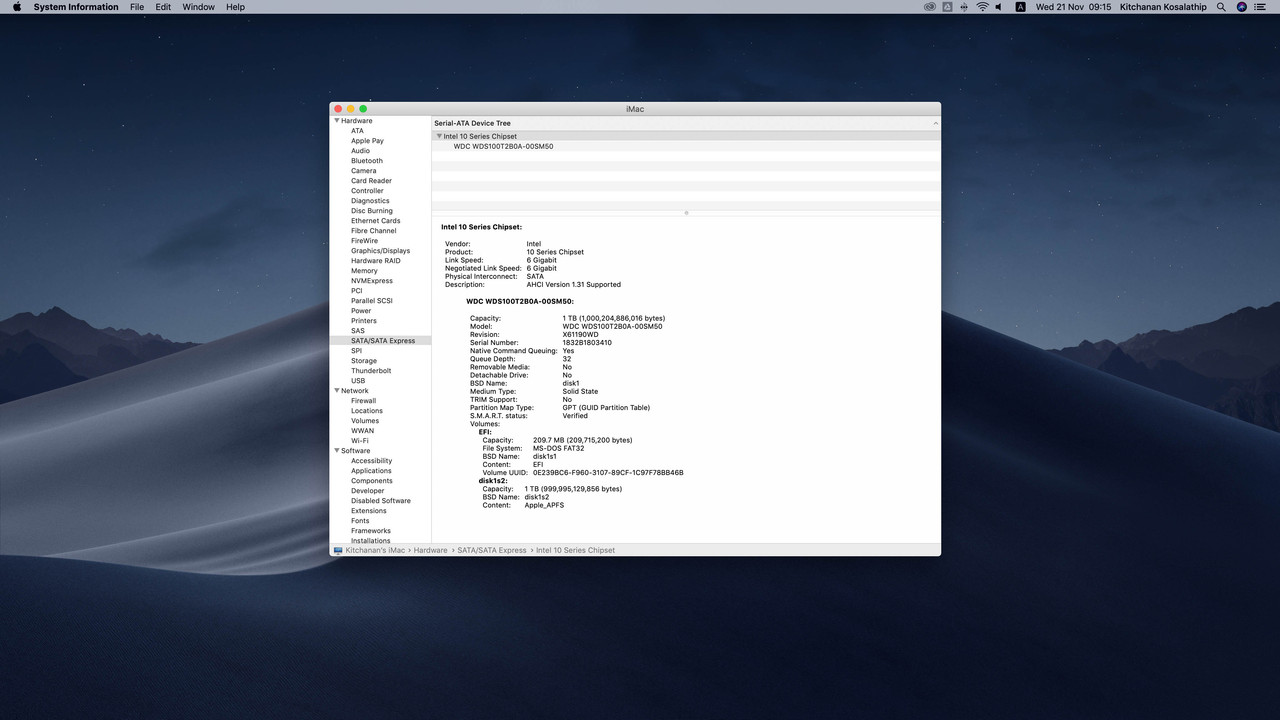
Task: Select Volumes under Network
Action: 365,421
